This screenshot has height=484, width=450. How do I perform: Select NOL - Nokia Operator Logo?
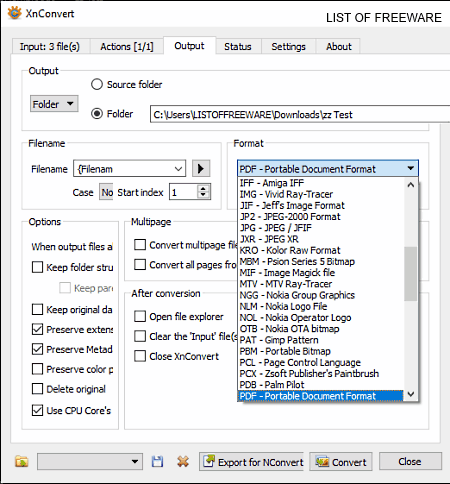321,317
